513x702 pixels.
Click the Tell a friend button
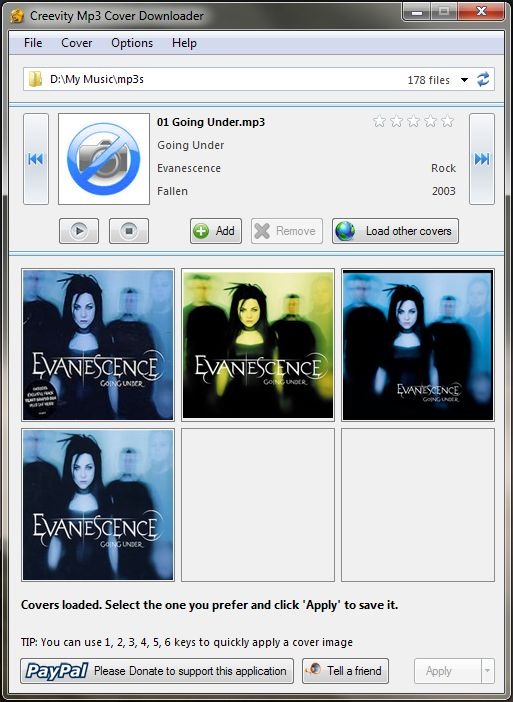point(346,671)
